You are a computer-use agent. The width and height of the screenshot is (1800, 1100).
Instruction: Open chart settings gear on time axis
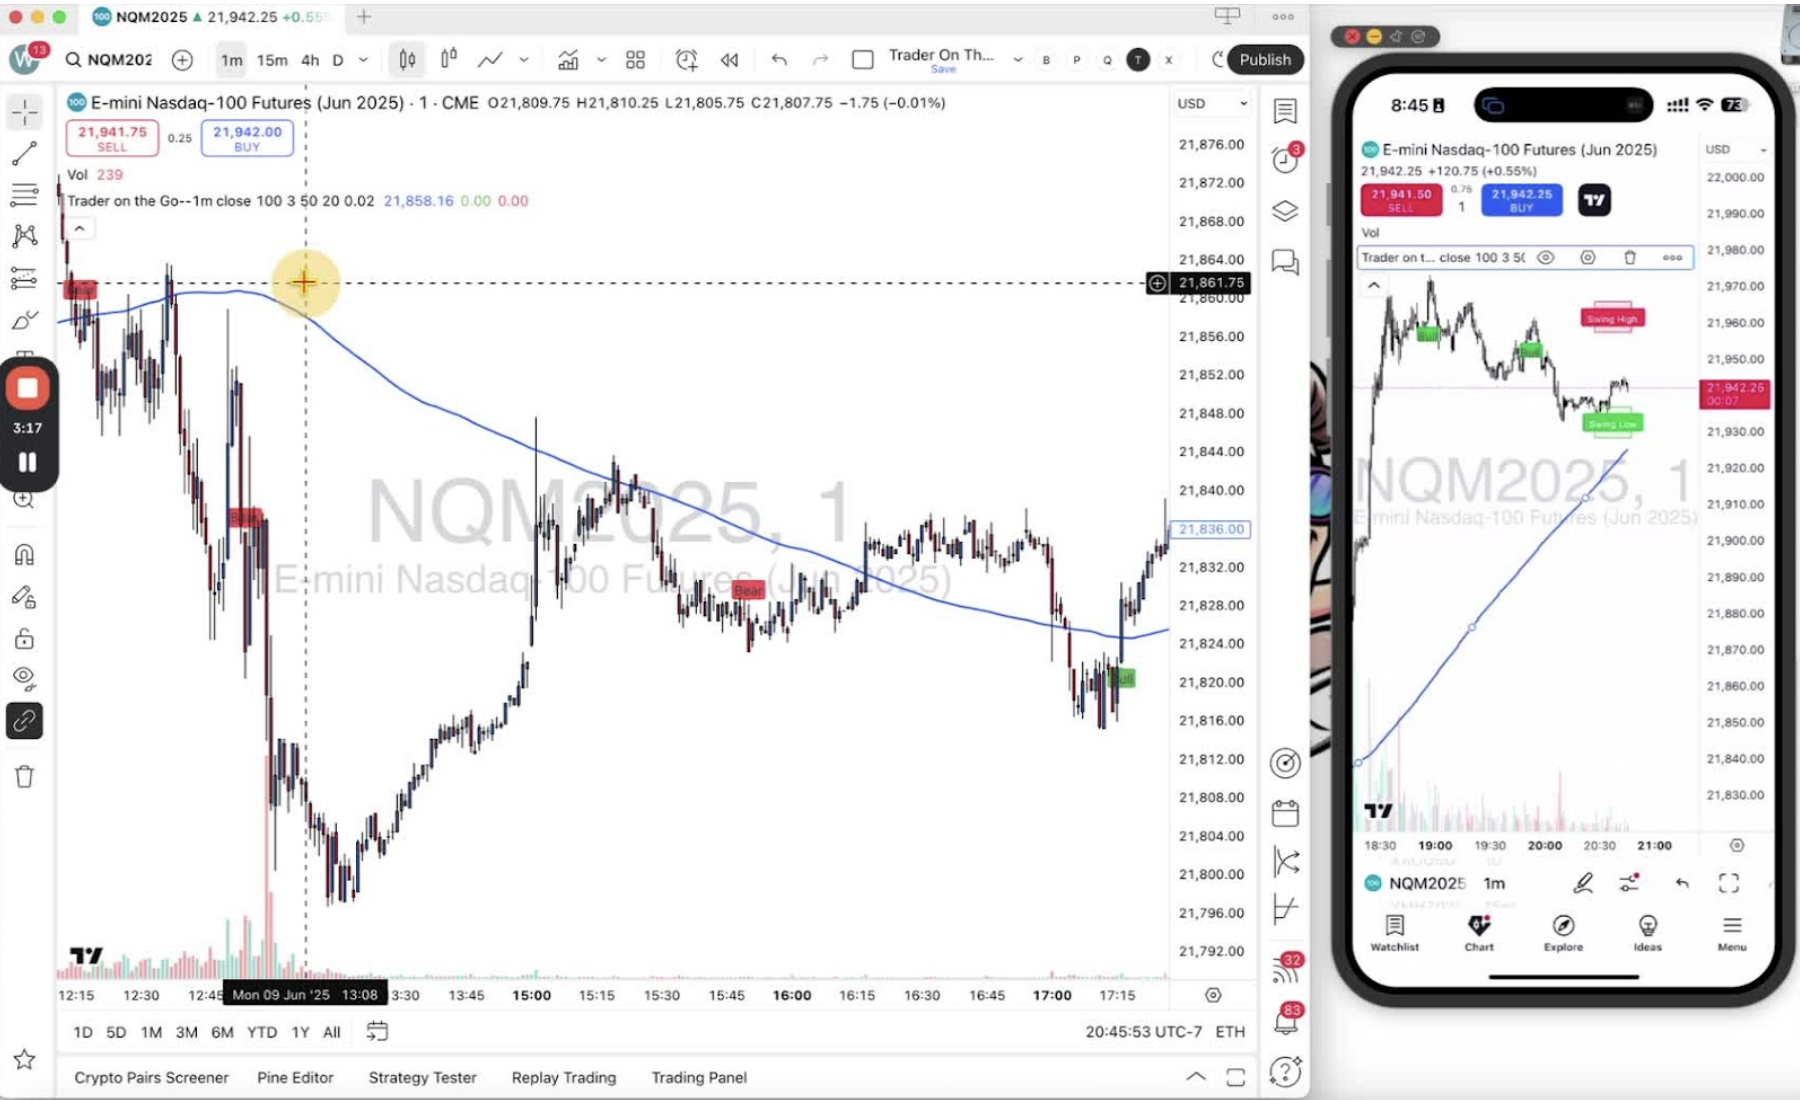[x=1213, y=995]
